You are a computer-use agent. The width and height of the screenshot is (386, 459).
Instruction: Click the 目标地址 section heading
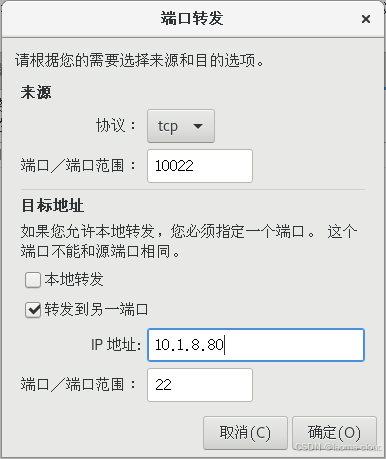(x=52, y=206)
